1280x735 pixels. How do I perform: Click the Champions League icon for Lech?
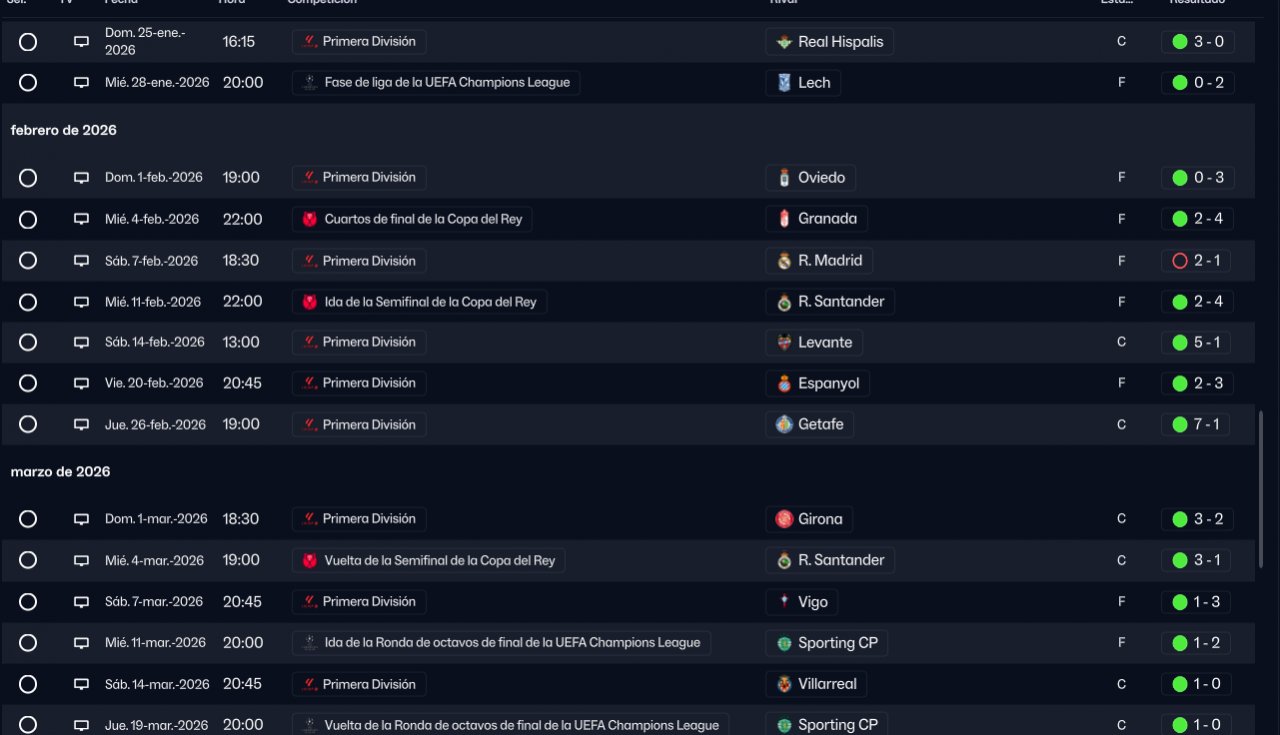click(x=310, y=83)
